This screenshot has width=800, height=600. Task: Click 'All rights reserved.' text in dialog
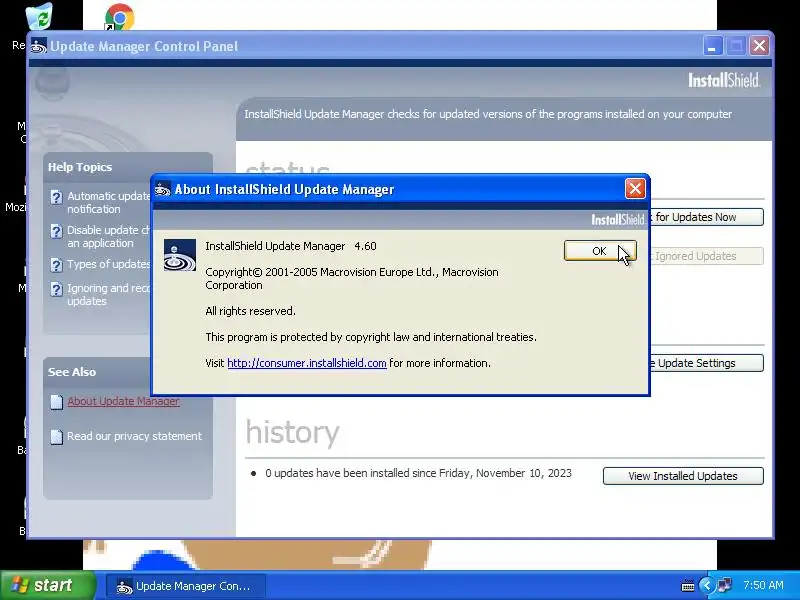tap(251, 311)
